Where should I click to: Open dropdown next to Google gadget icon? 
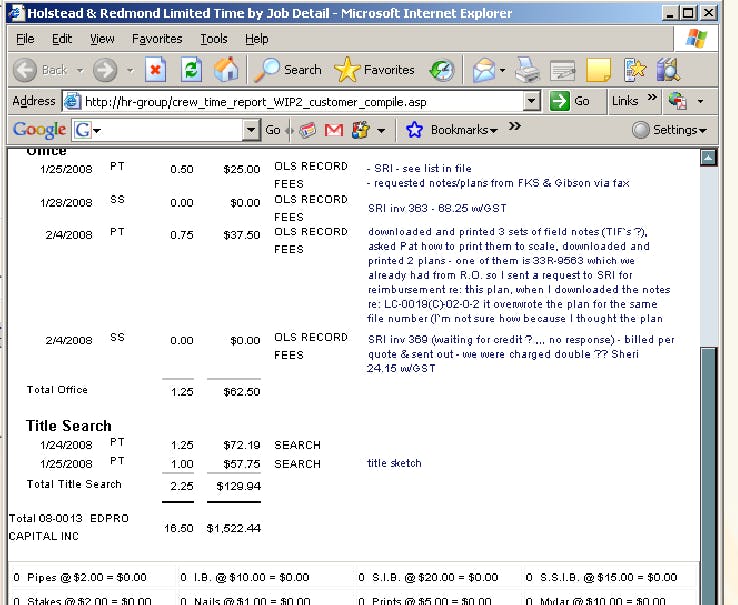[x=381, y=130]
